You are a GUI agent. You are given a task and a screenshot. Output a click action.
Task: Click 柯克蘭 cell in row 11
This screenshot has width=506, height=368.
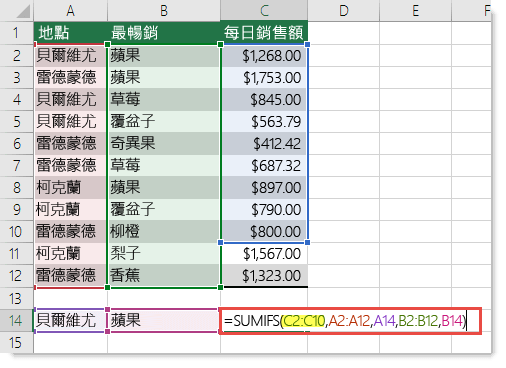click(x=70, y=254)
